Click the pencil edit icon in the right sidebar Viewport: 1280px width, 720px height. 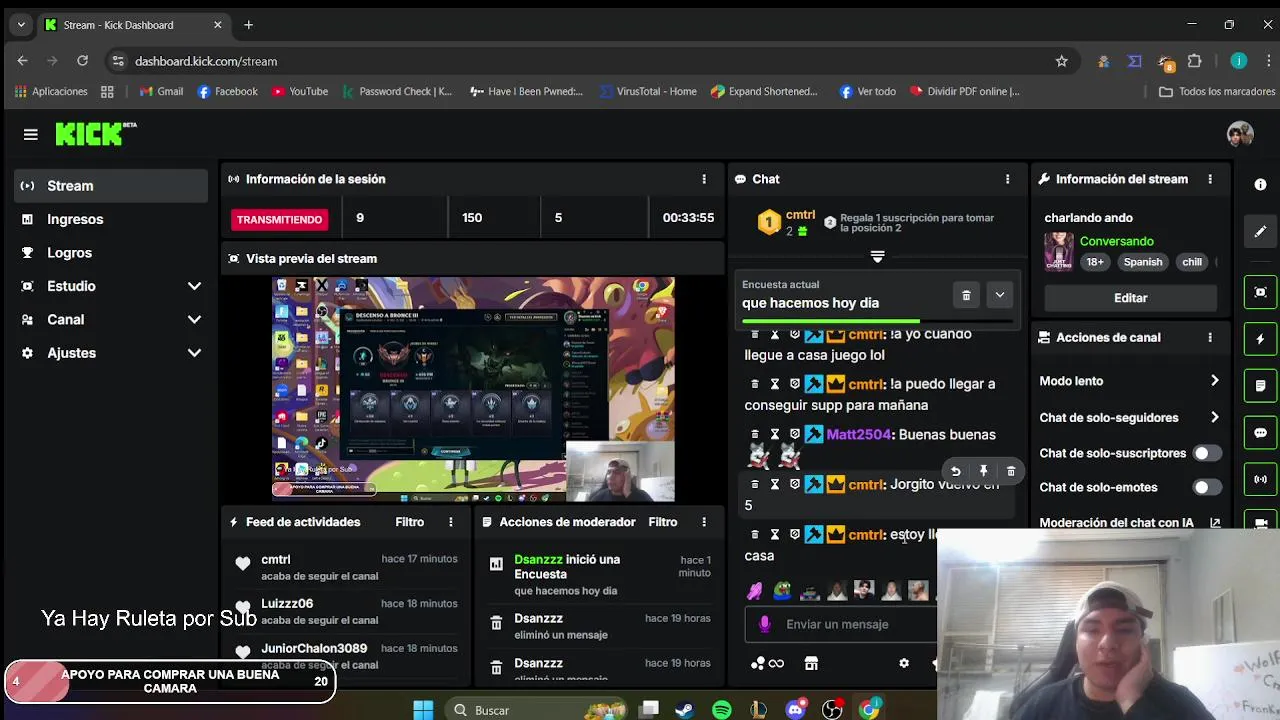coord(1260,231)
